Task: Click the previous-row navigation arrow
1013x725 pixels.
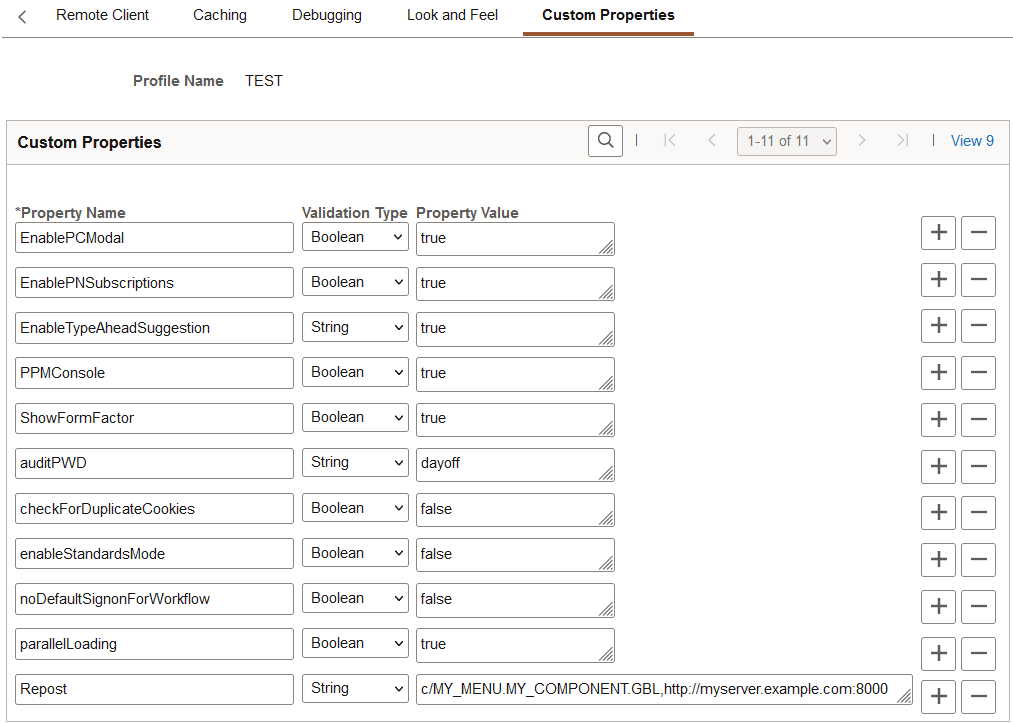Action: [x=710, y=140]
